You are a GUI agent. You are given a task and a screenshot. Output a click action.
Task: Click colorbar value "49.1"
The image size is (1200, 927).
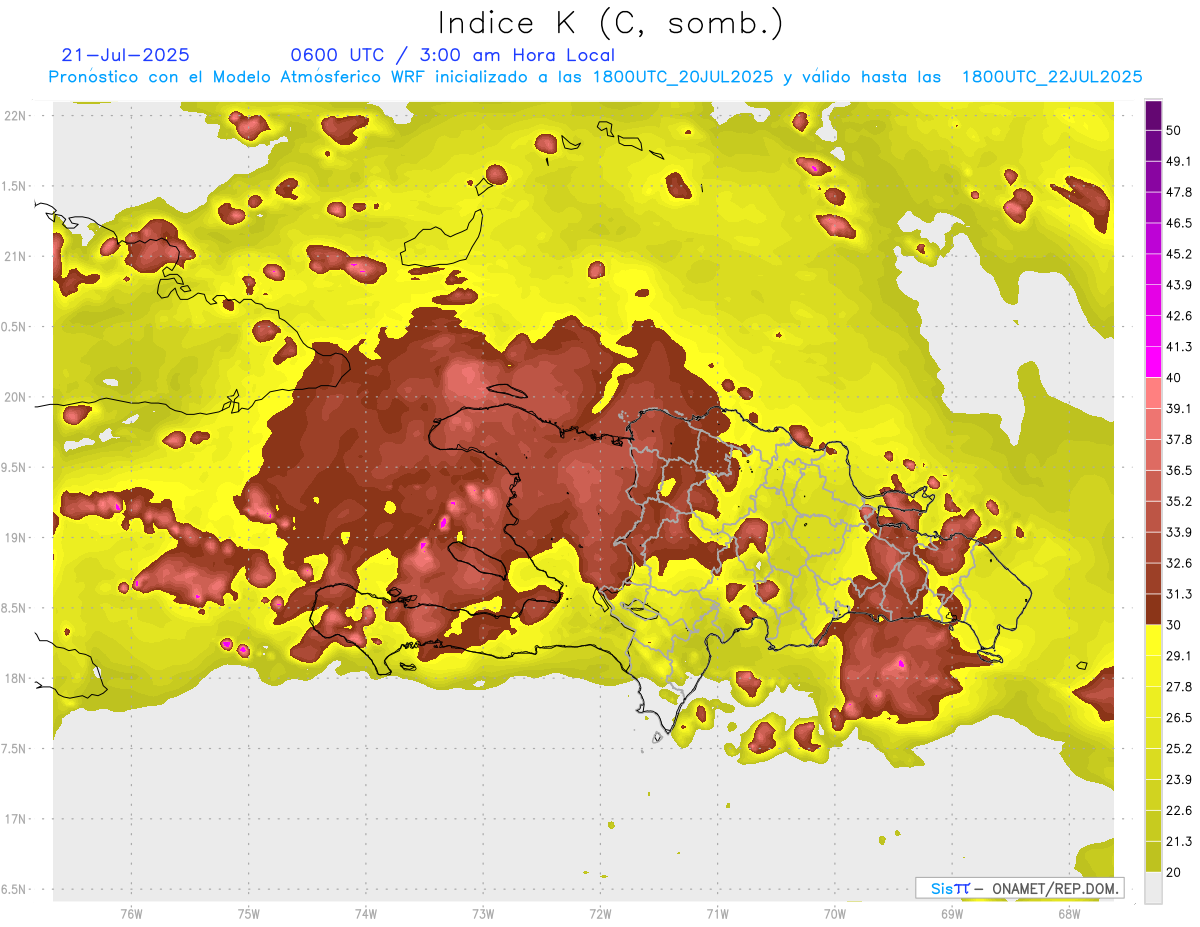coord(1179,161)
